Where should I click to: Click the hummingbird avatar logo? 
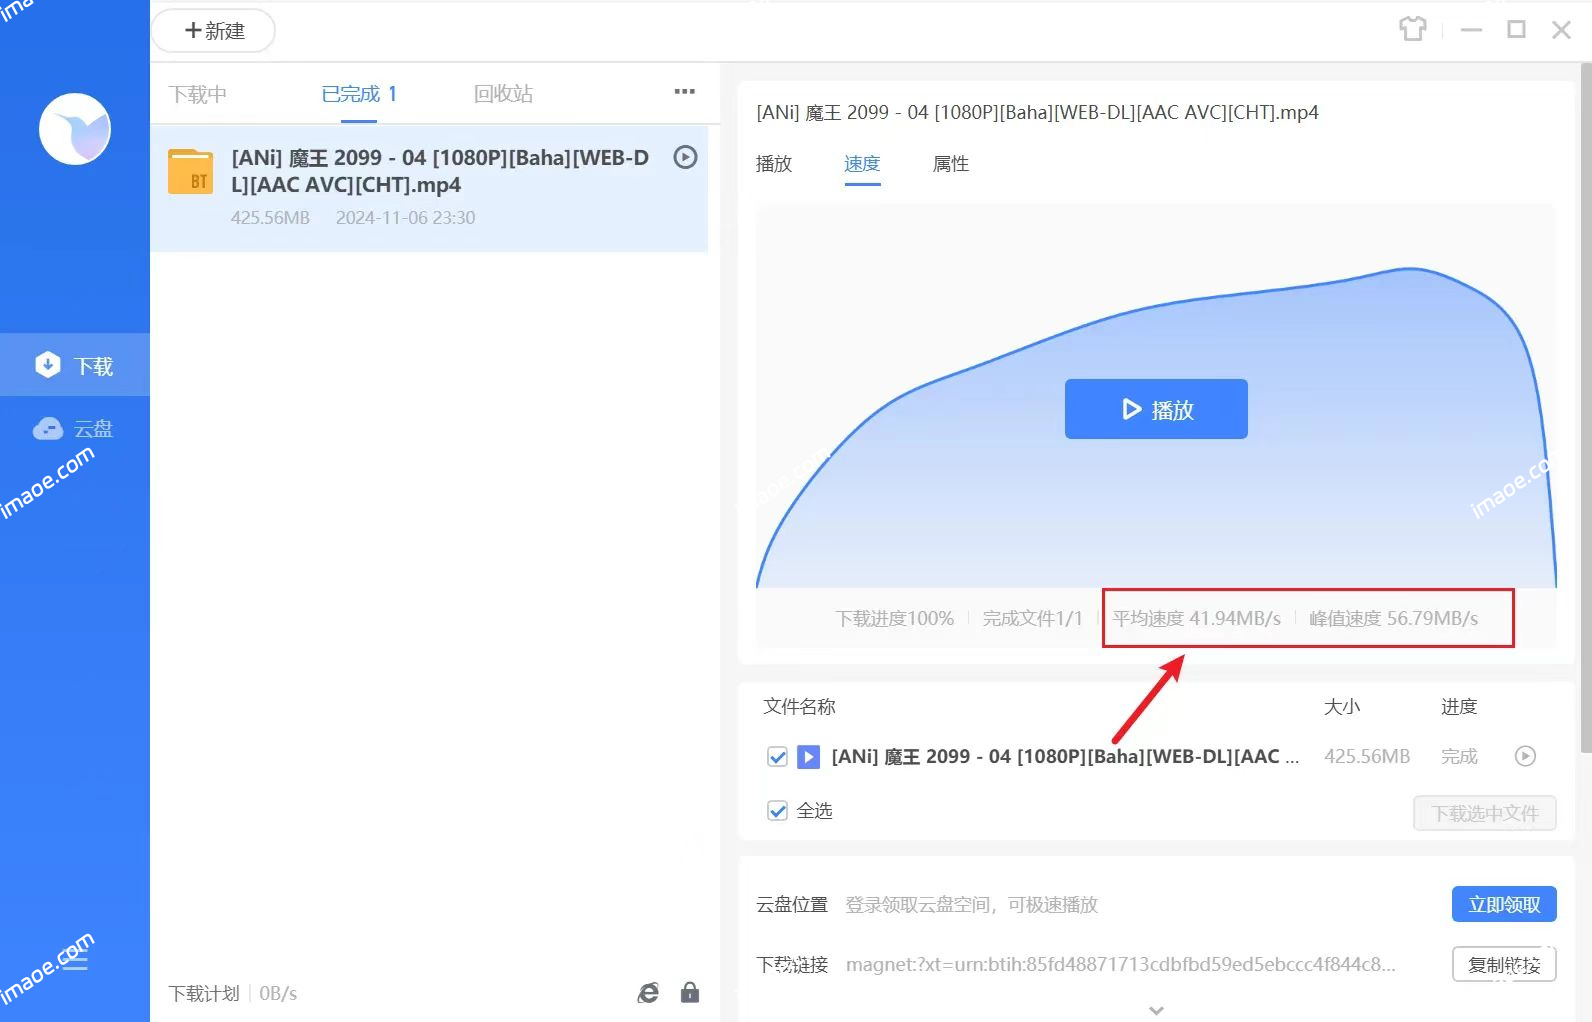click(x=75, y=129)
